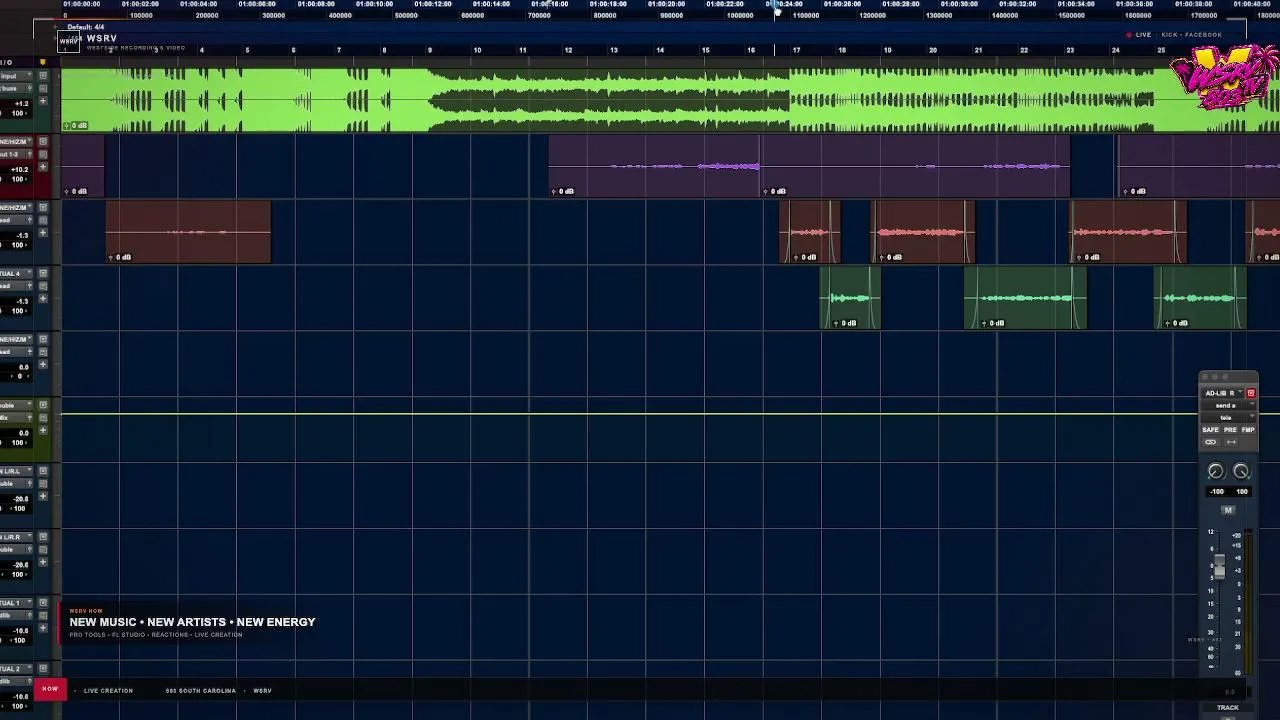The height and width of the screenshot is (720, 1280).
Task: Click the plus icon on the TUAL 1 track
Action: pos(43,629)
